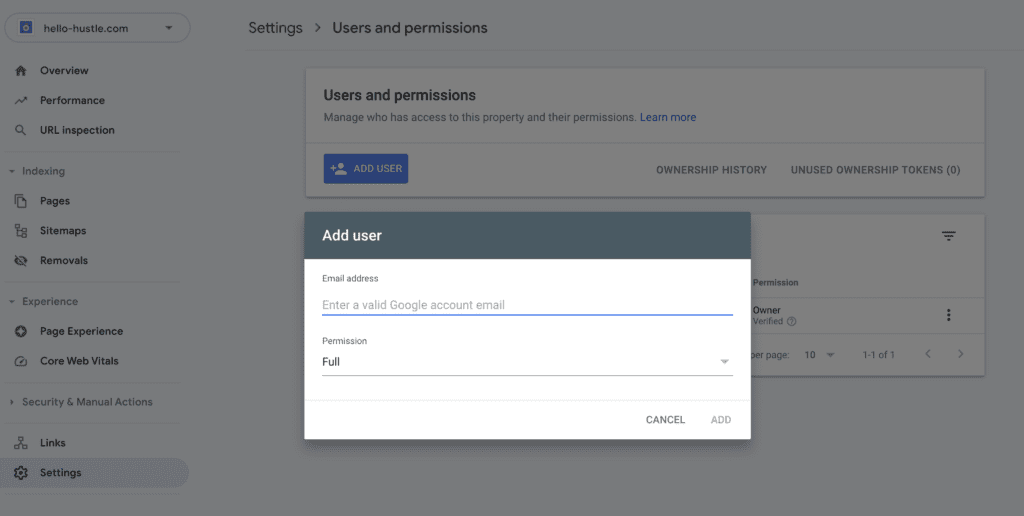Click the Removals crossed-eye icon
The image size is (1024, 516).
coord(21,261)
